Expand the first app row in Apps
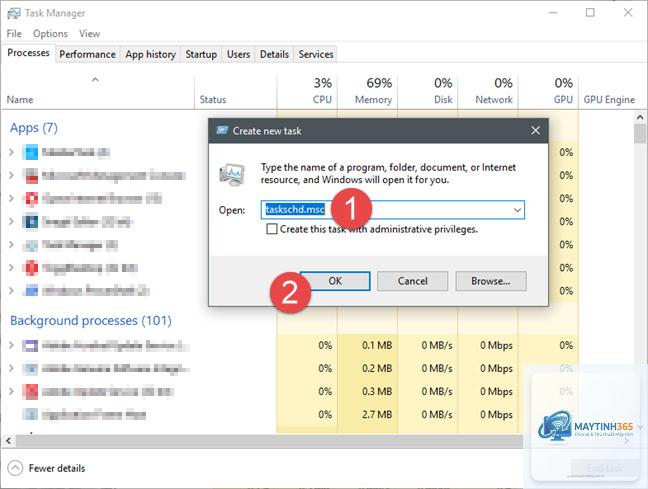Screen dimensions: 648x489 click(x=12, y=152)
